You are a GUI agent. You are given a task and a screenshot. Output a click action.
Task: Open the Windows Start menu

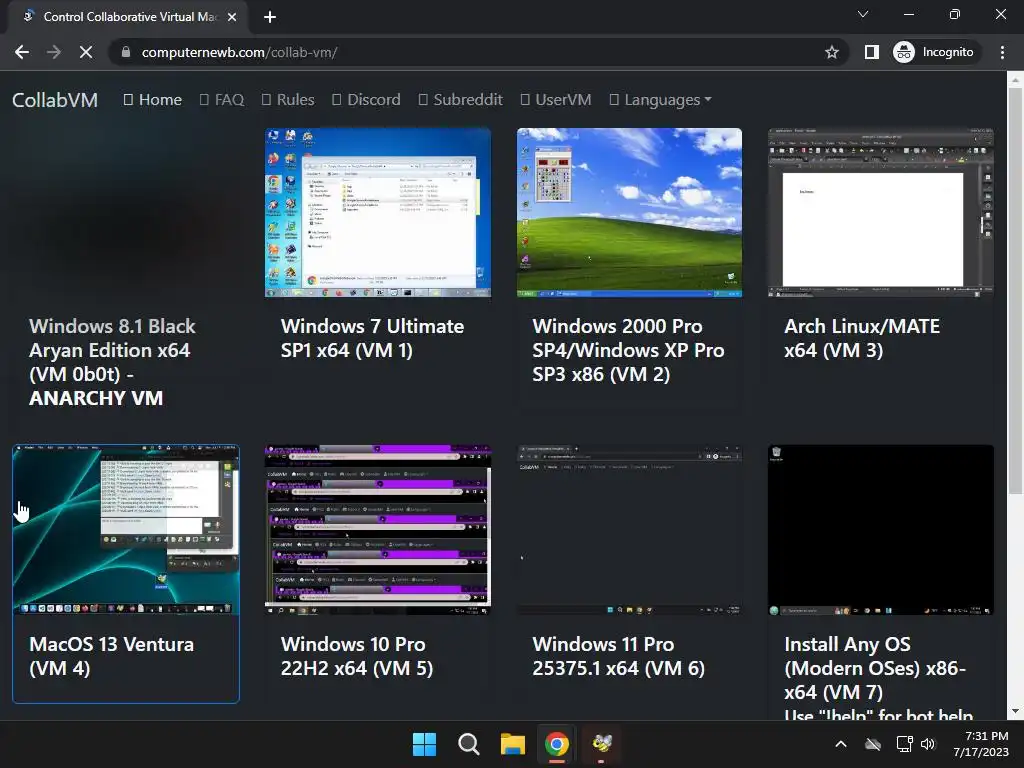tap(424, 744)
